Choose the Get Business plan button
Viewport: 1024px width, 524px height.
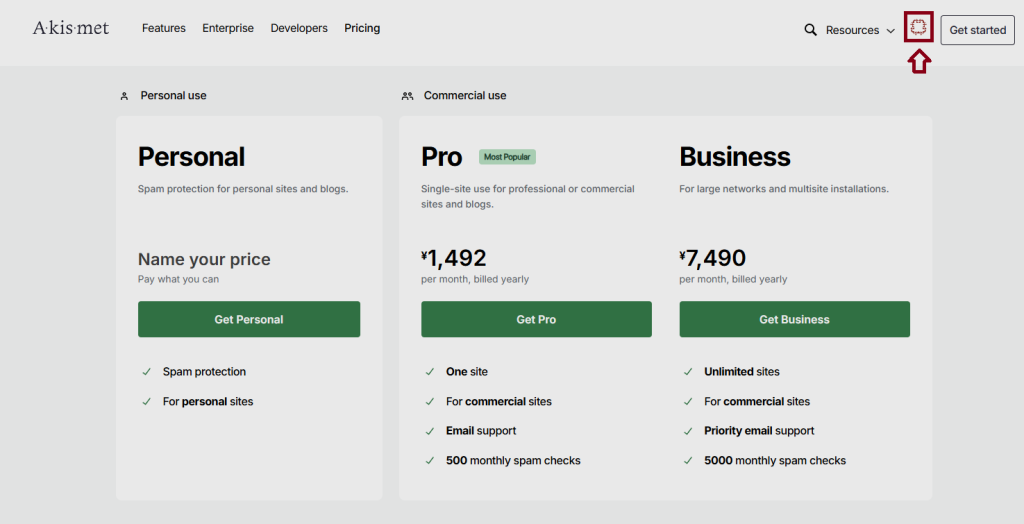[794, 319]
